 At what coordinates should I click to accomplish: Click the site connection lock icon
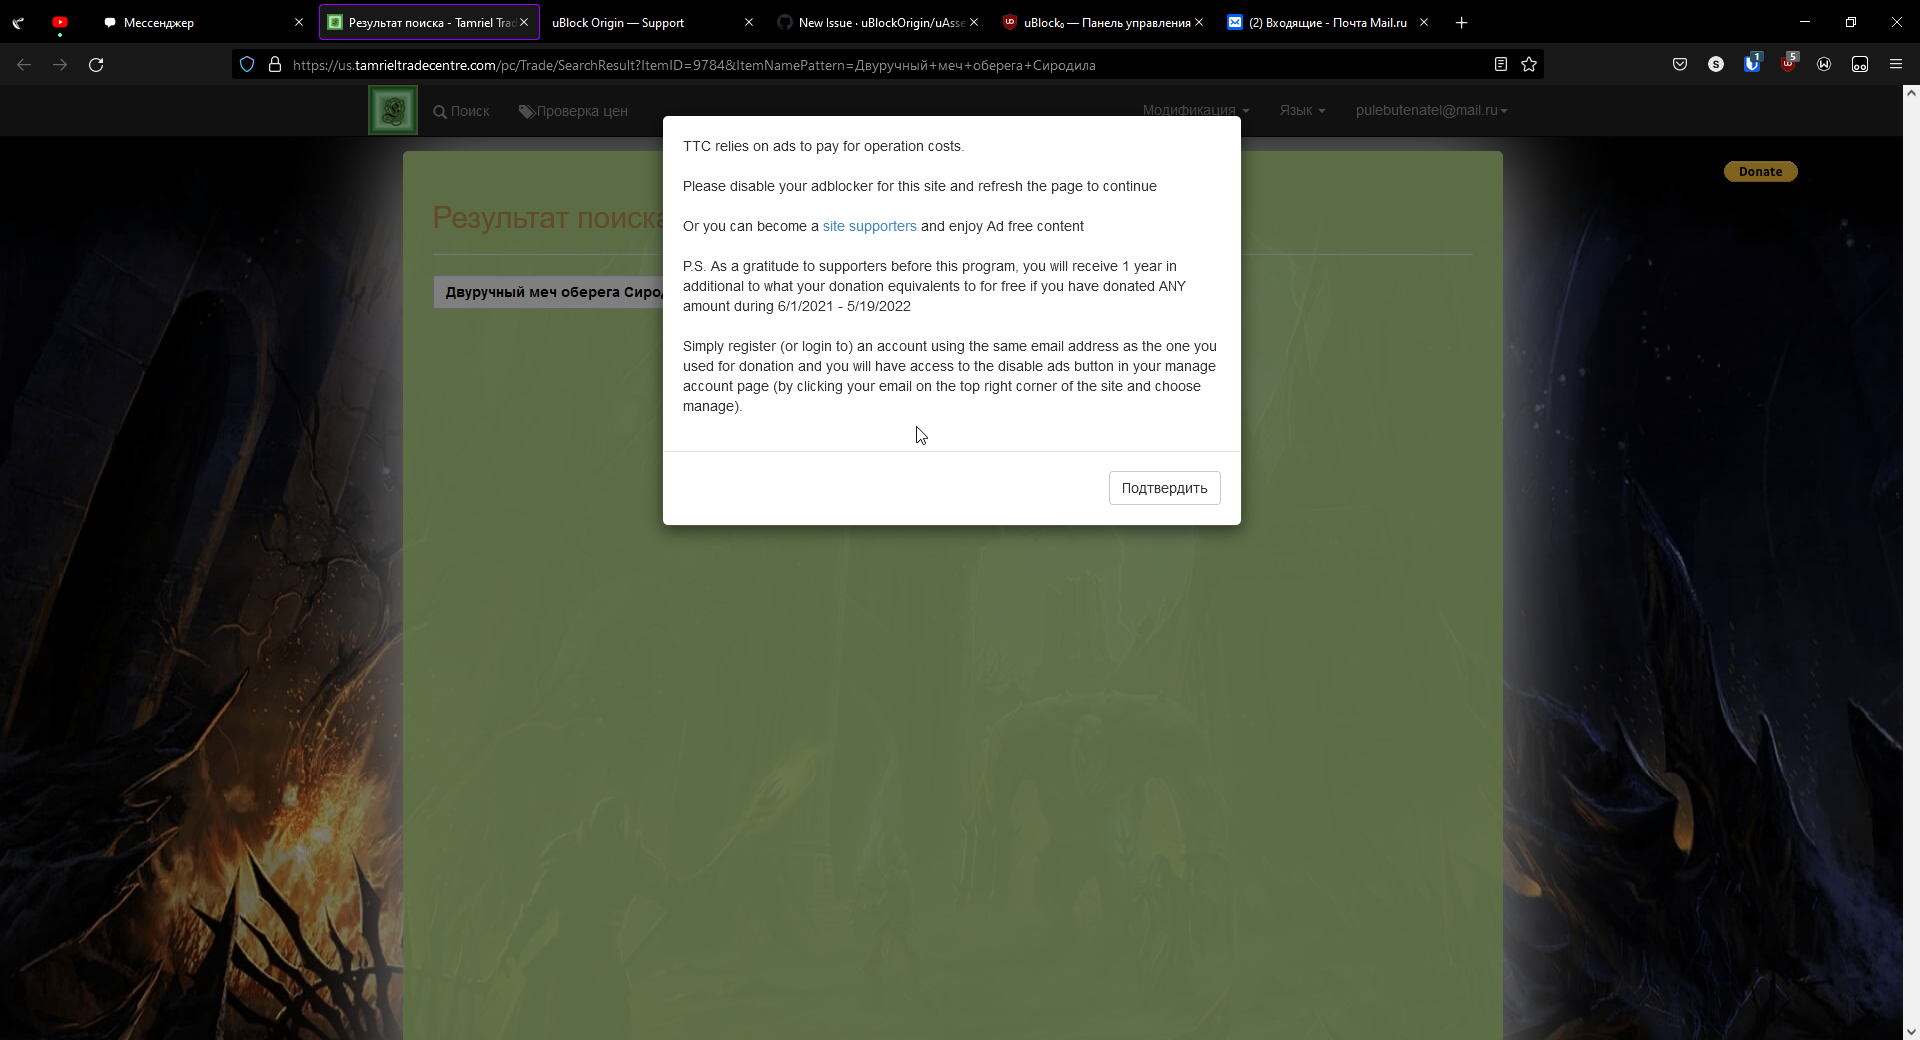tap(274, 64)
